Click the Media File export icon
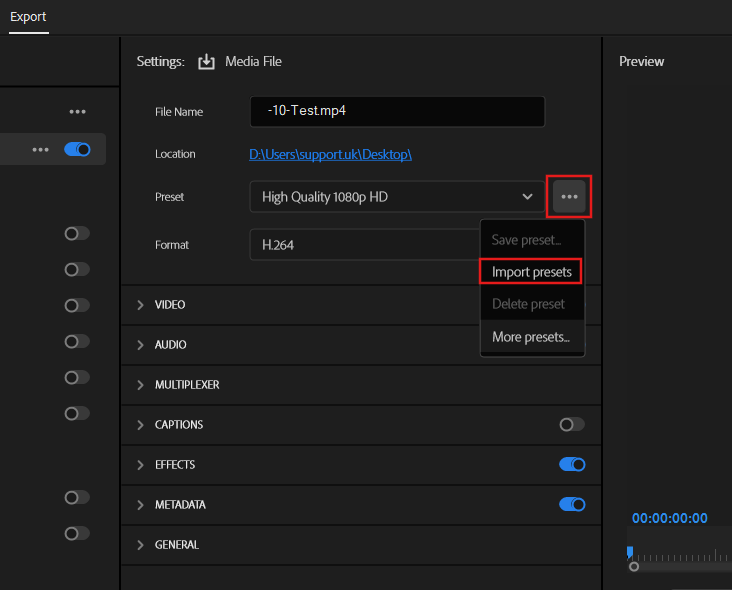The width and height of the screenshot is (732, 590). tap(207, 62)
